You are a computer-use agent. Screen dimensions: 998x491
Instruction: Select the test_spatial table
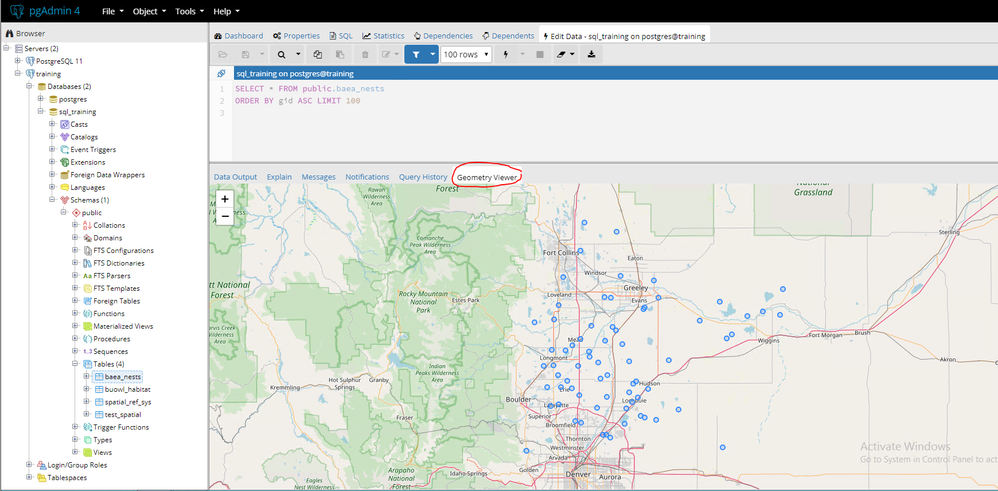[123, 415]
